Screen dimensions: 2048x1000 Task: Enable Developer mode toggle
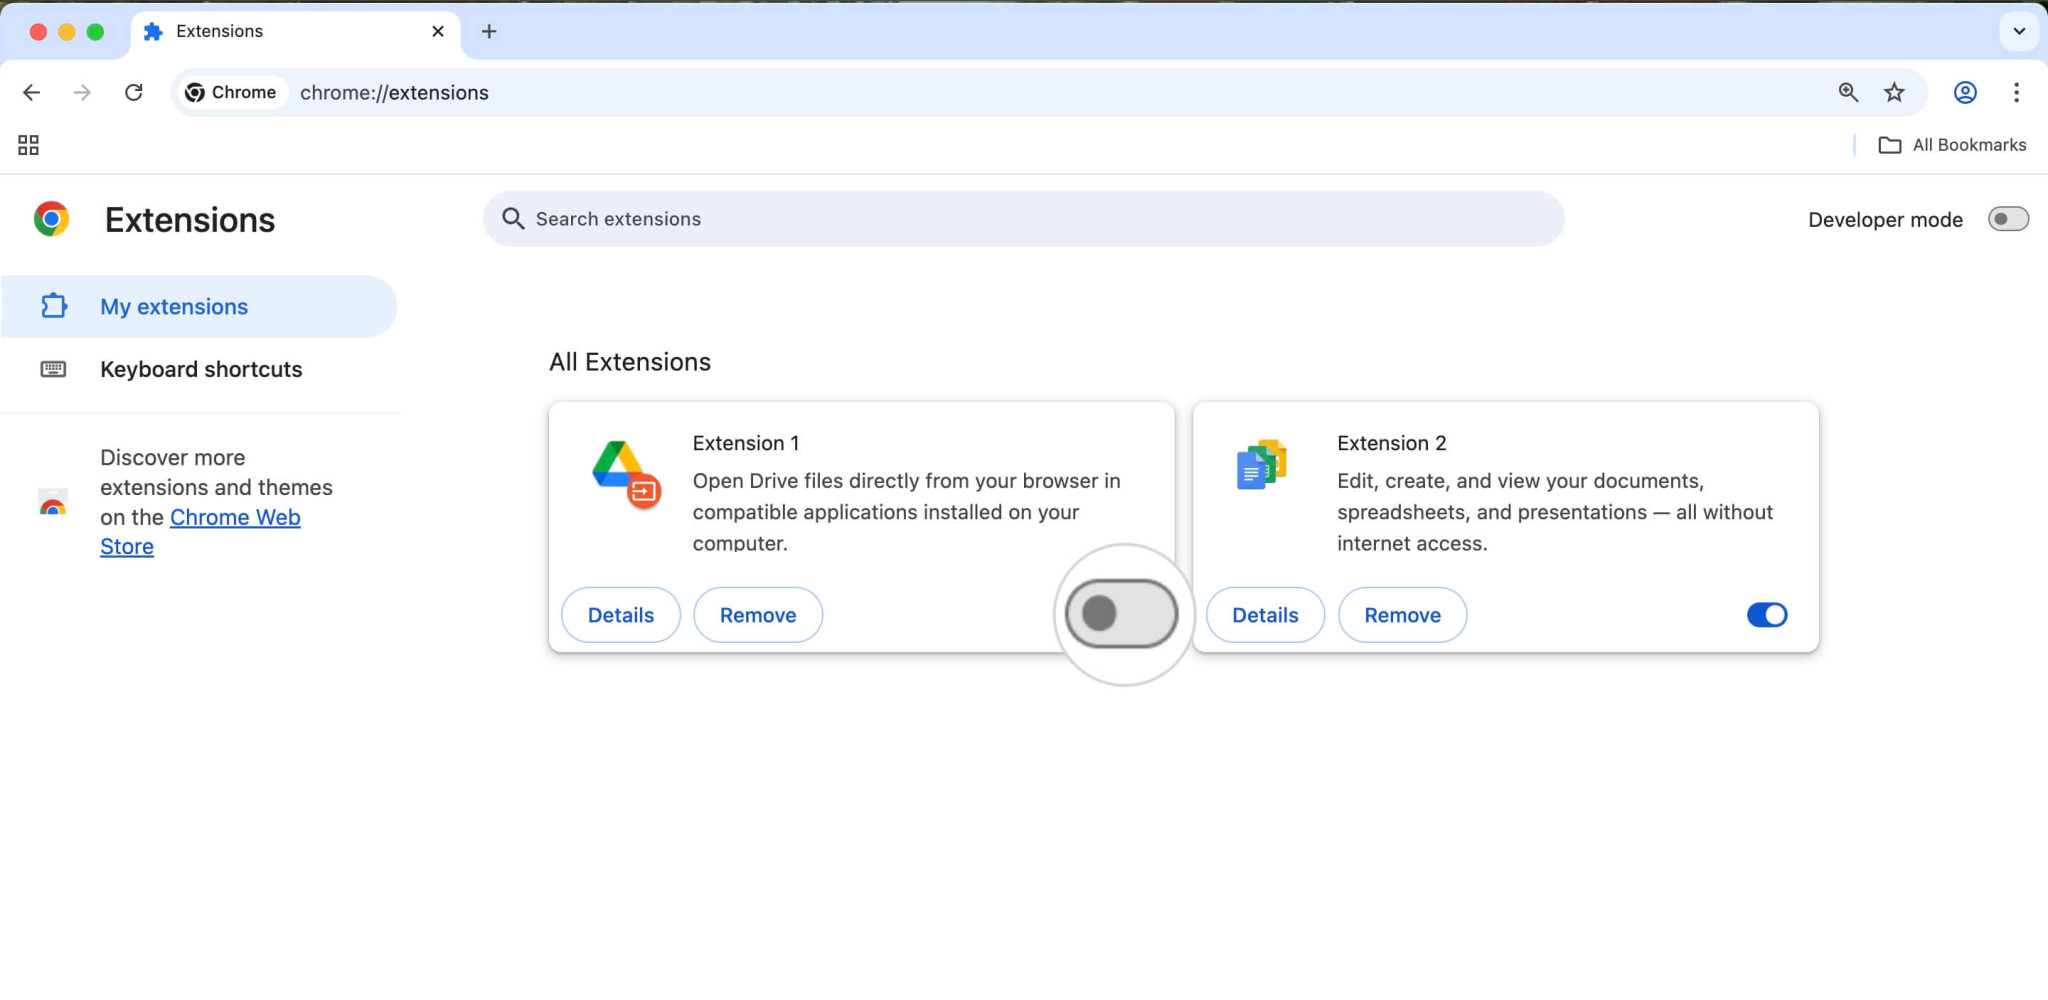click(x=2008, y=219)
